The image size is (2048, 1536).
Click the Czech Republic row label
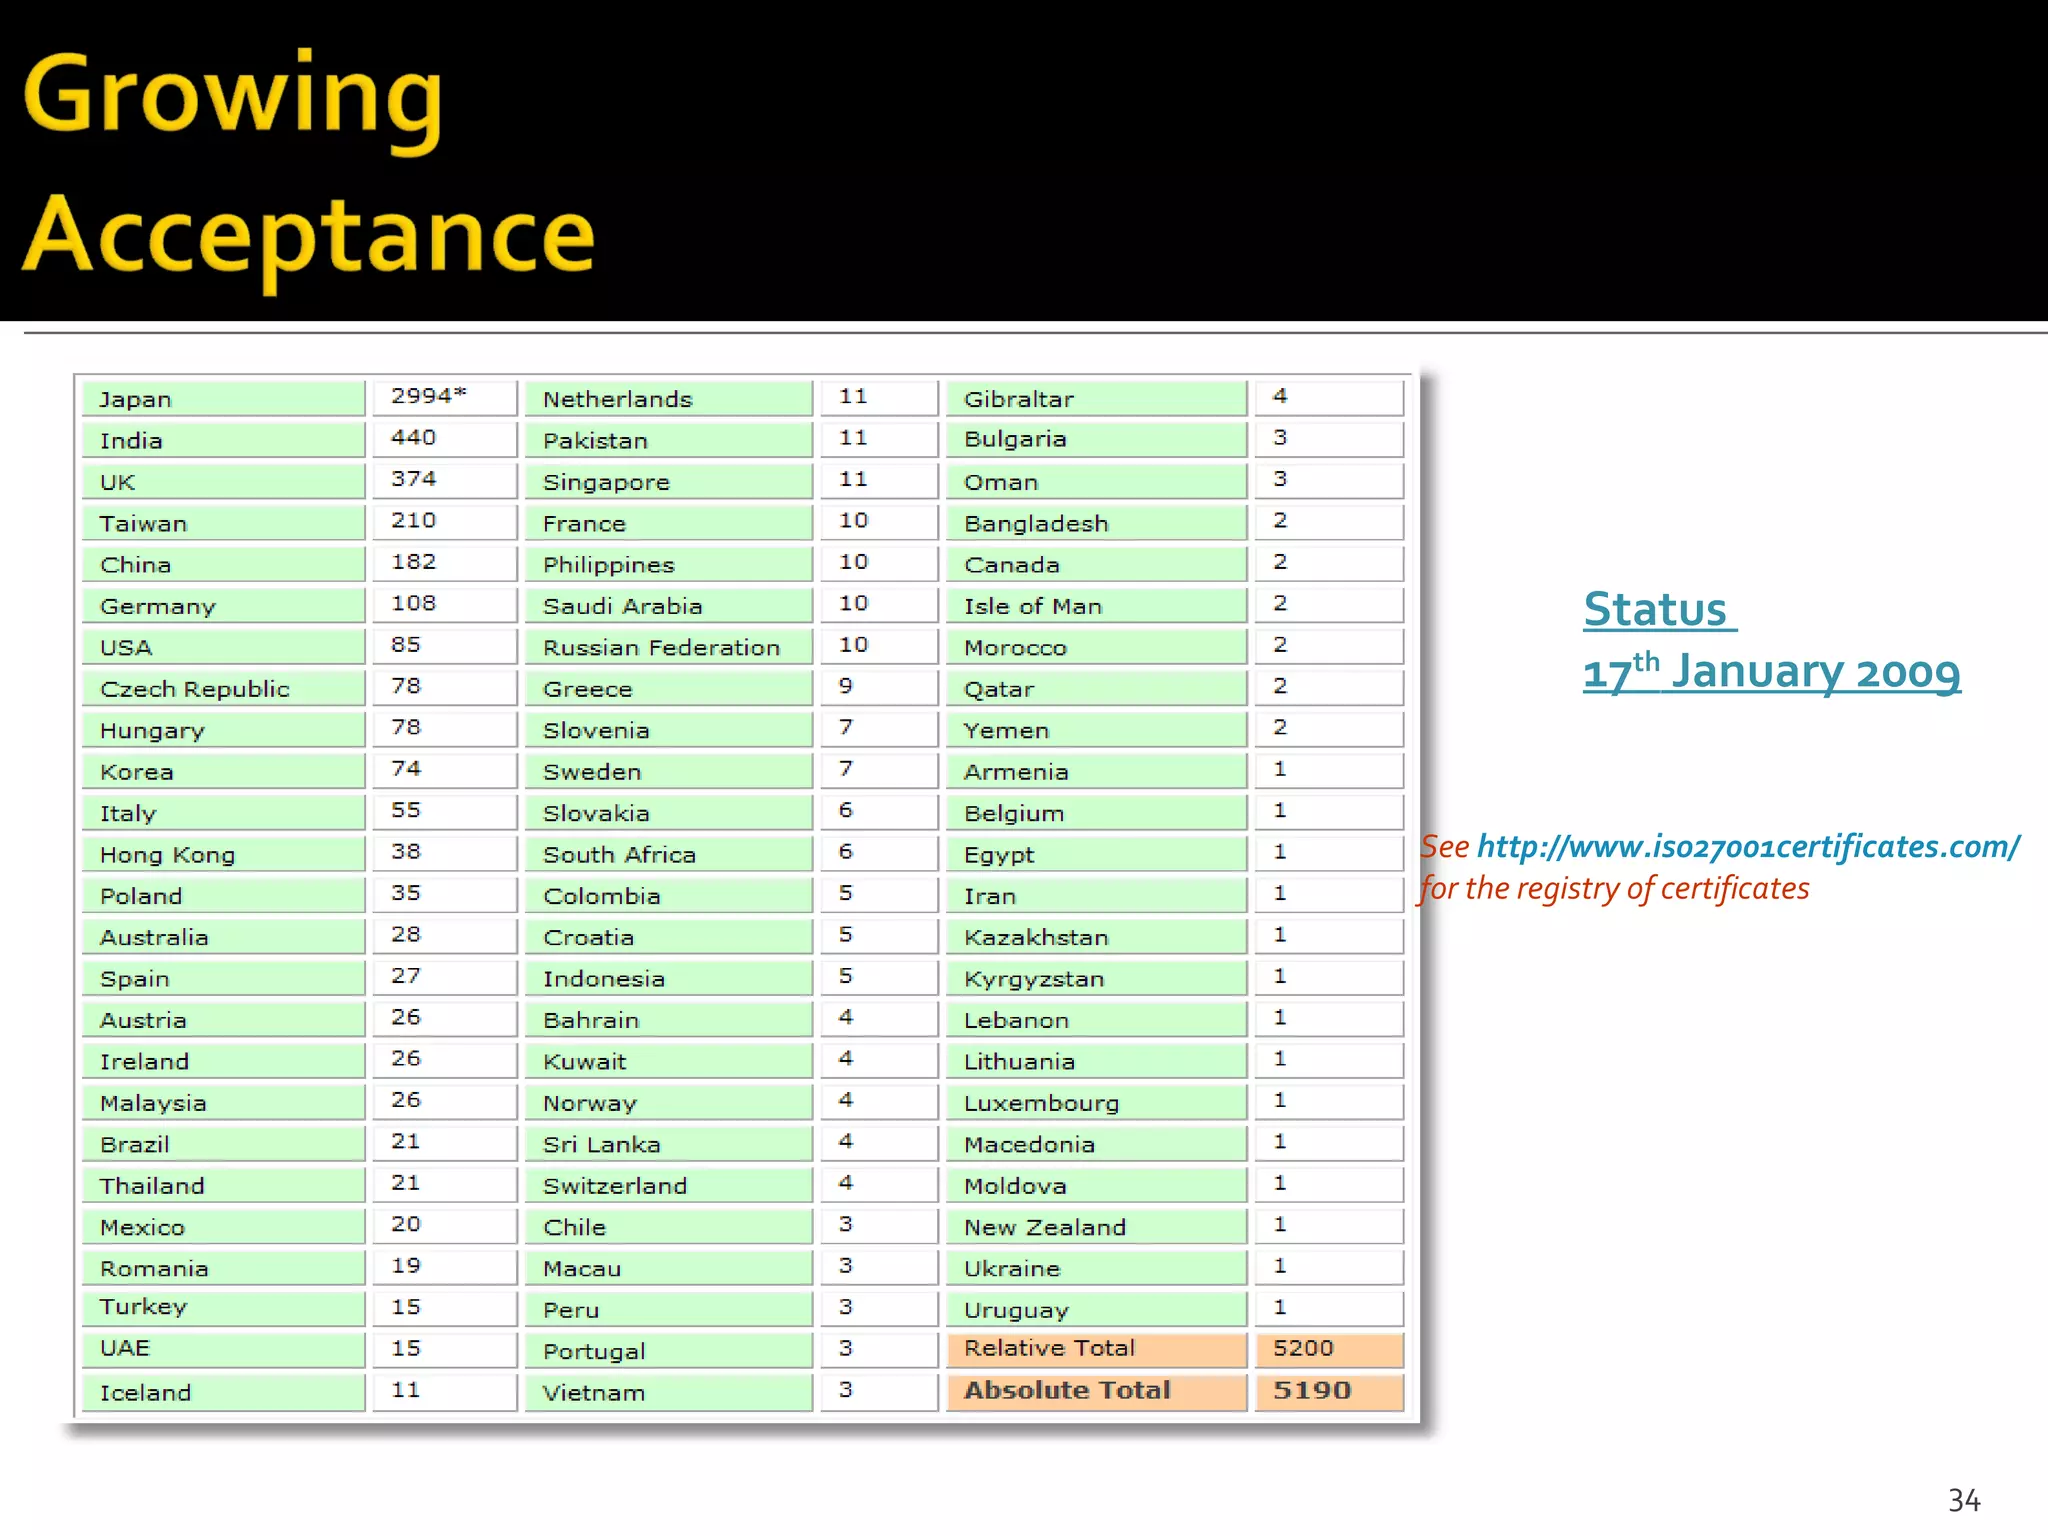223,689
